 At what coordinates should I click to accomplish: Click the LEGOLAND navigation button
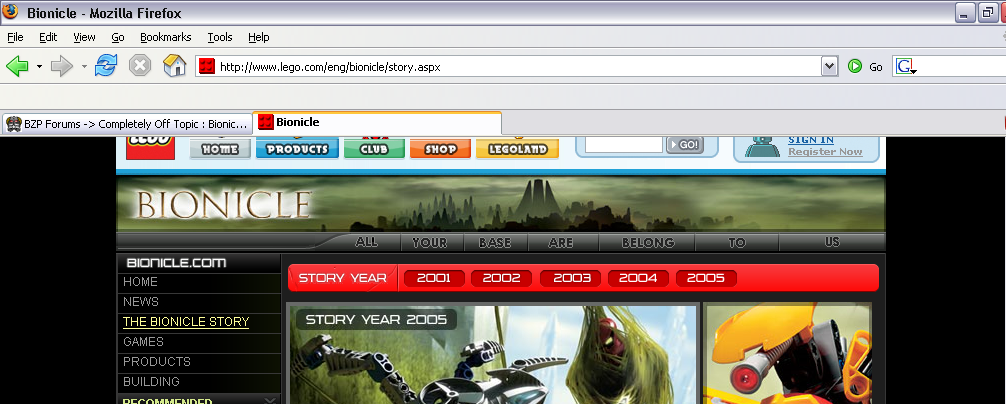(x=517, y=148)
